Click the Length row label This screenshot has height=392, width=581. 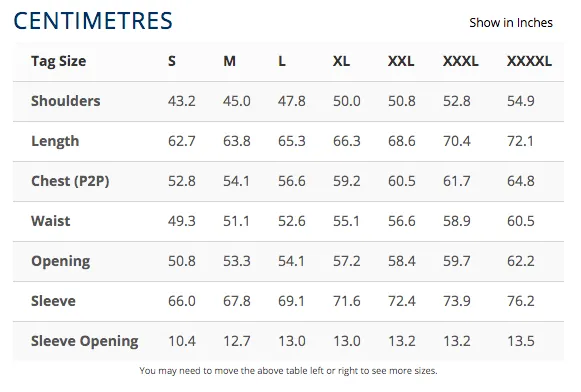55,142
